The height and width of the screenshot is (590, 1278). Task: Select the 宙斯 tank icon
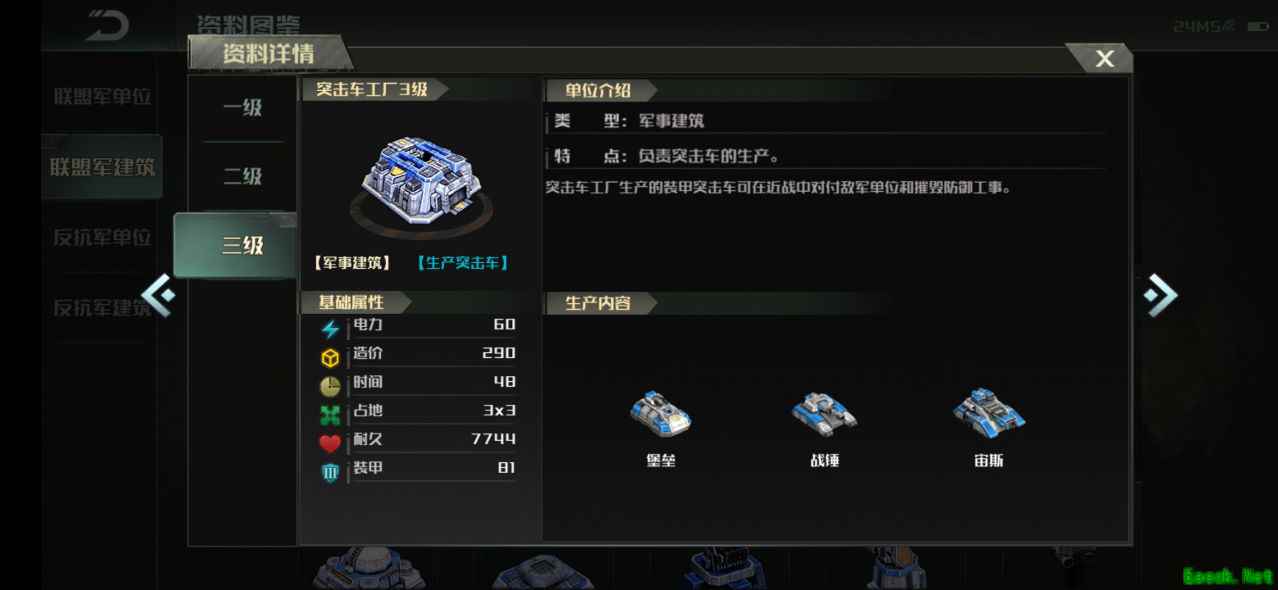[x=988, y=412]
